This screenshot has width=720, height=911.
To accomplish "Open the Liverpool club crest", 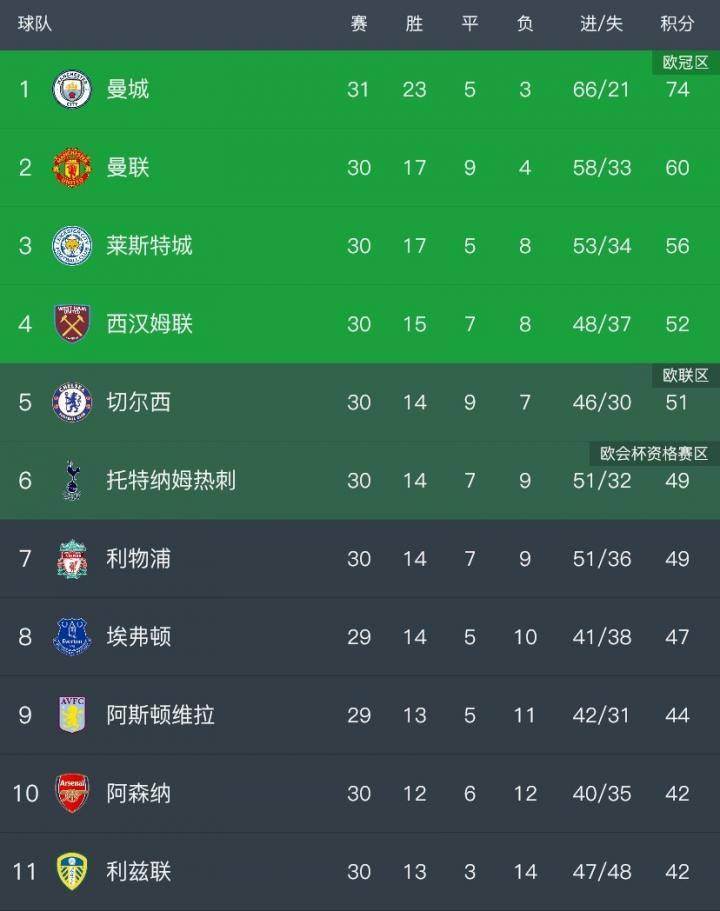I will (72, 559).
